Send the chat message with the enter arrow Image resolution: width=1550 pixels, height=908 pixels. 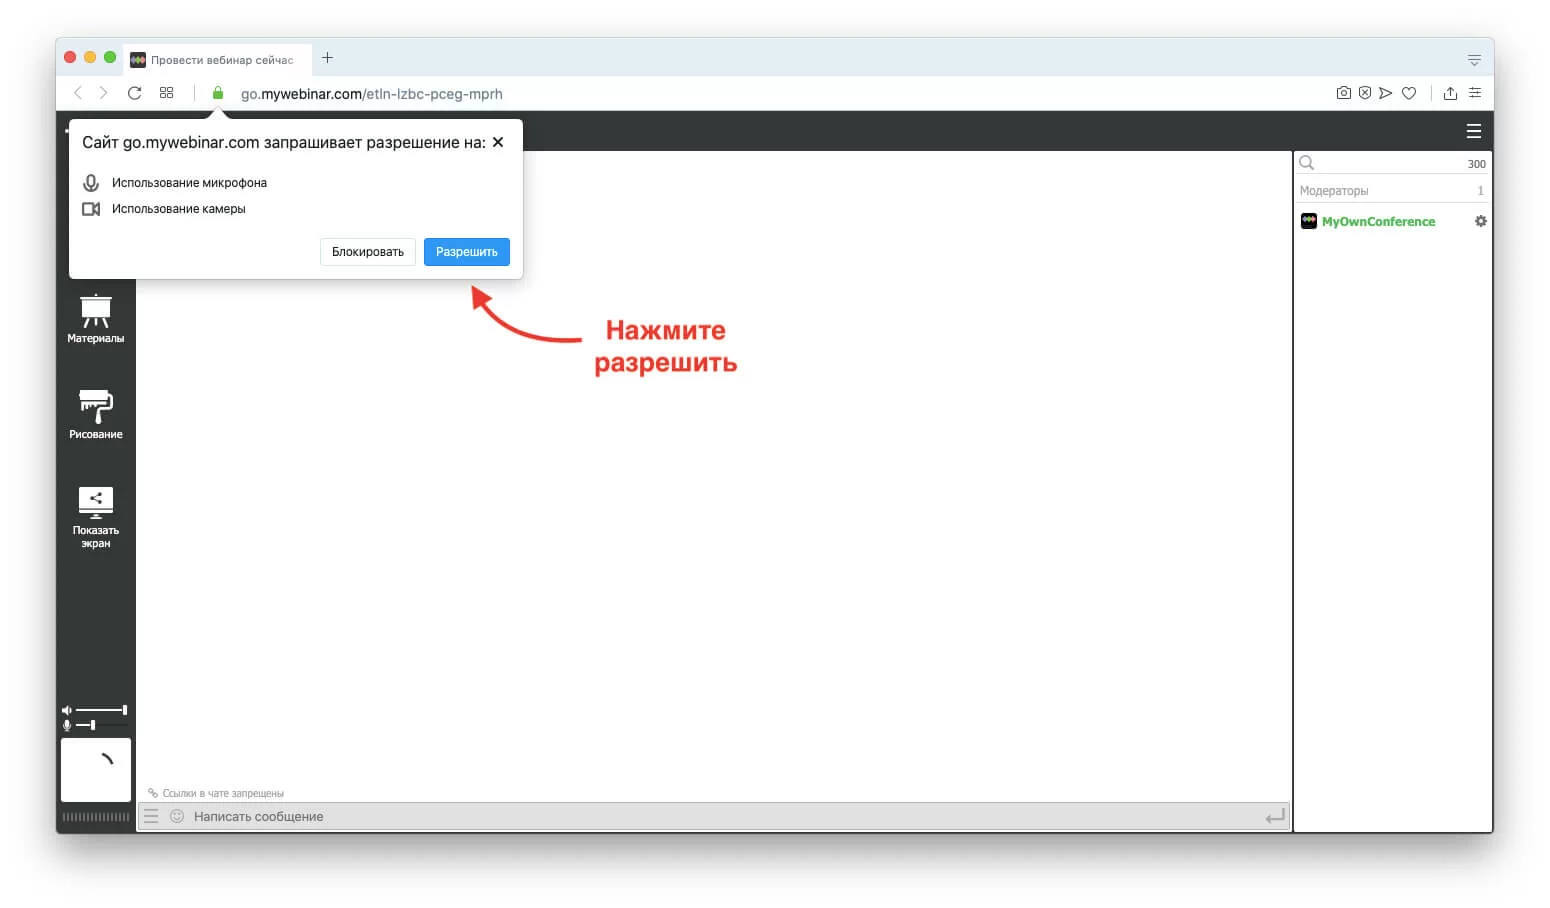[x=1274, y=817]
